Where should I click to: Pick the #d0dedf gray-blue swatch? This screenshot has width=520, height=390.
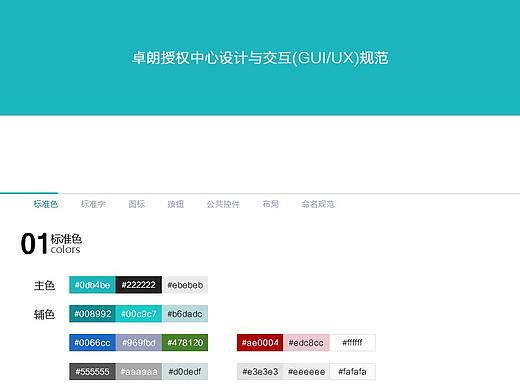tap(185, 372)
